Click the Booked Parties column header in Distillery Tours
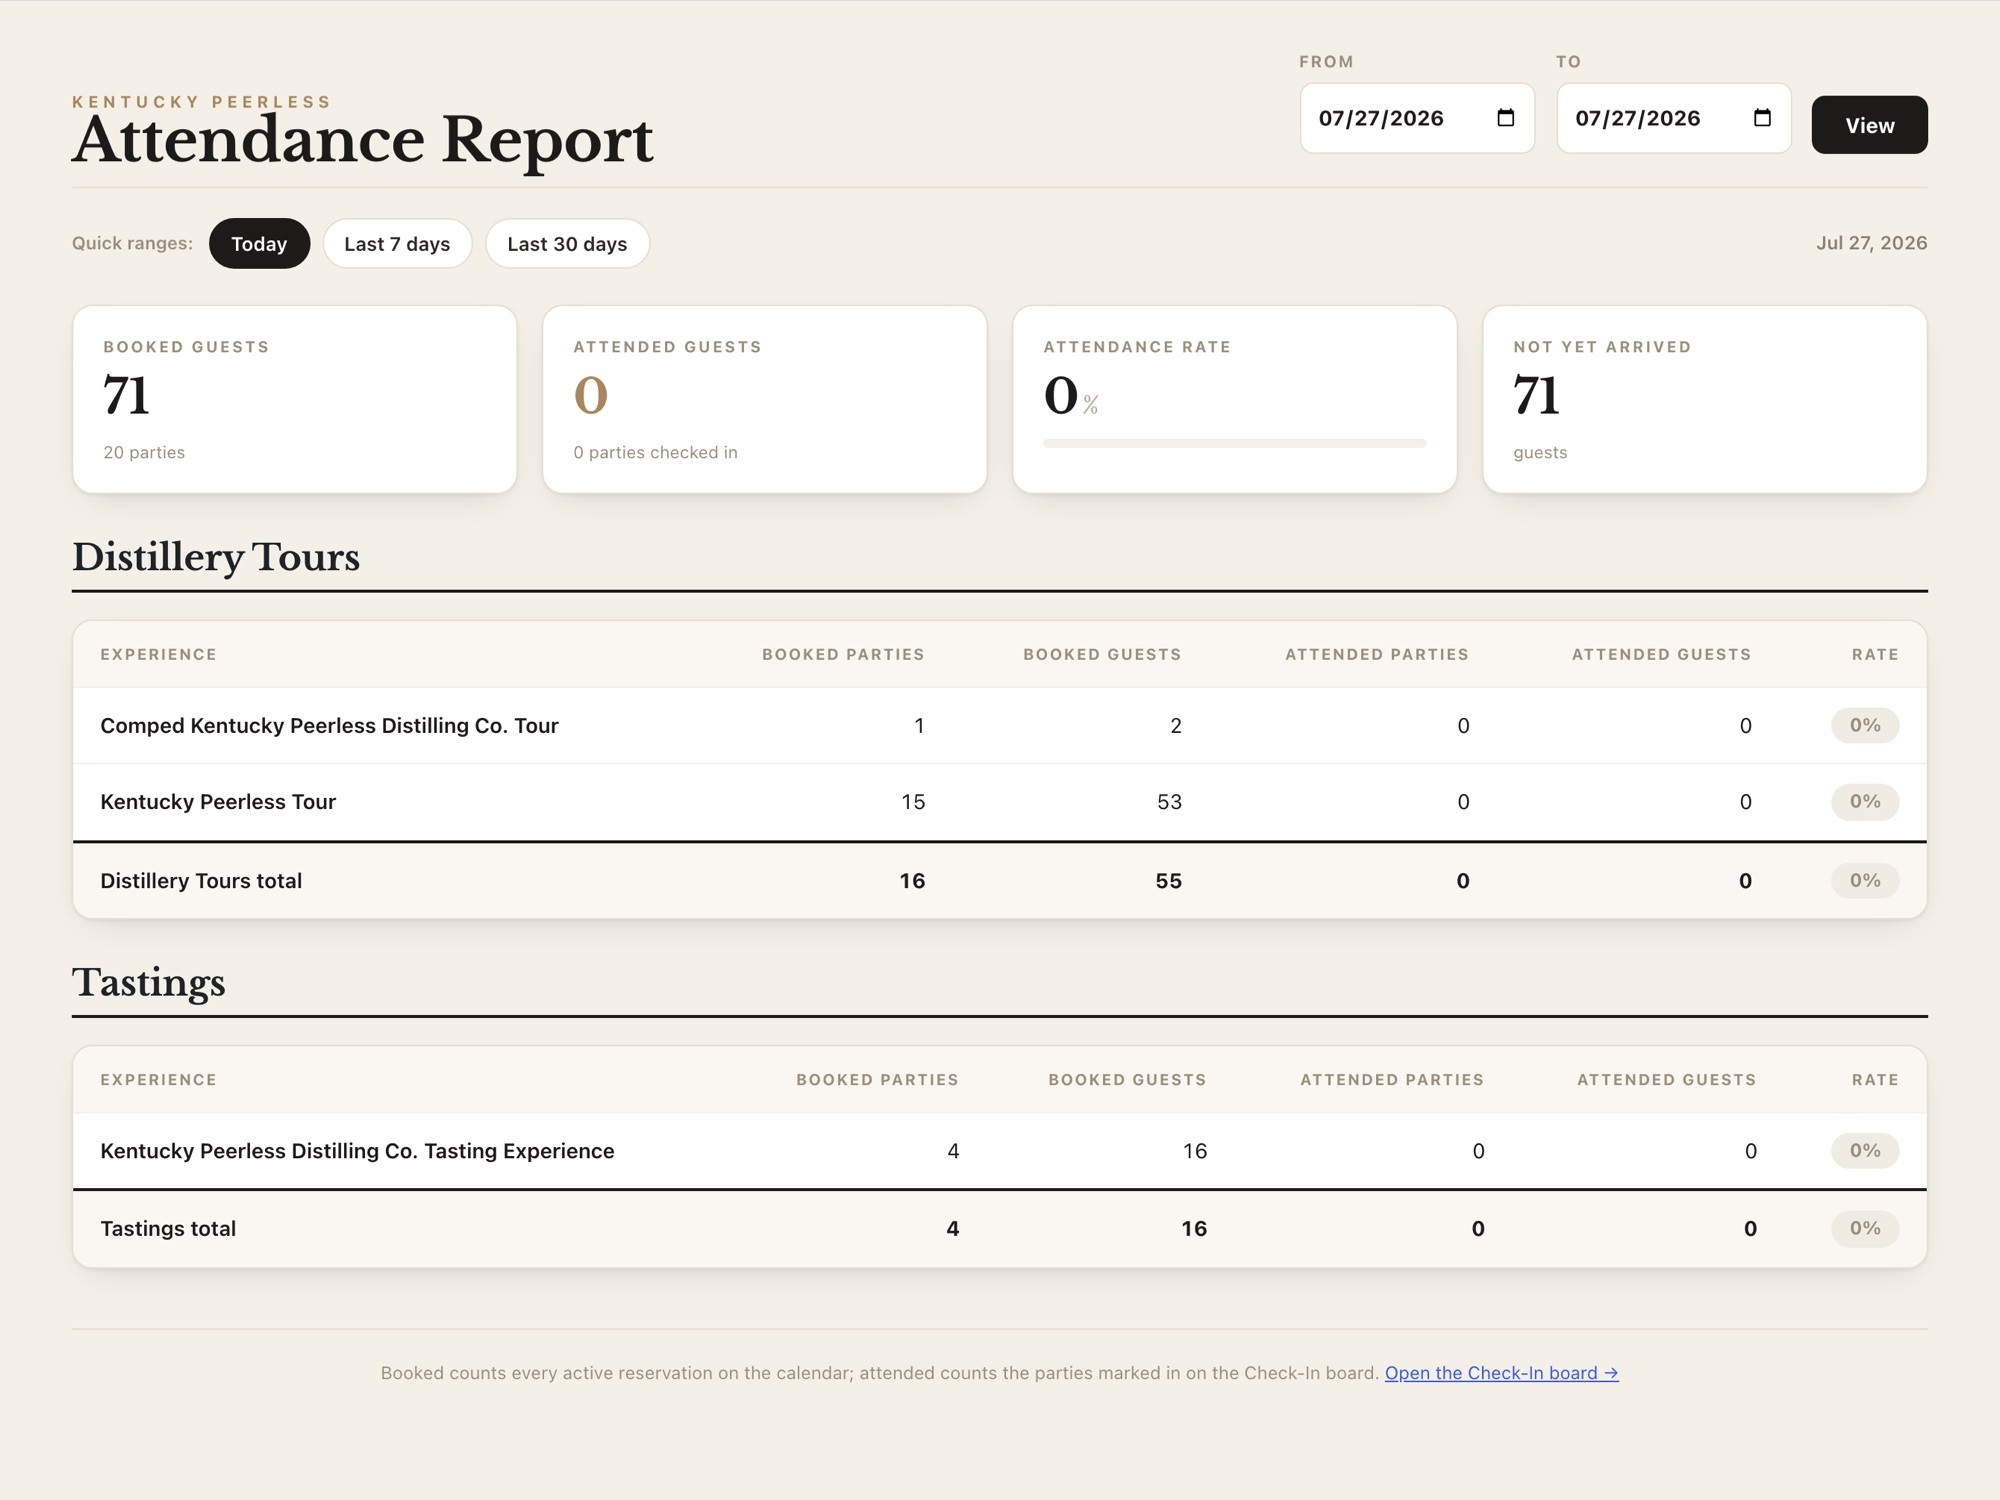Image resolution: width=2000 pixels, height=1500 pixels. (843, 654)
